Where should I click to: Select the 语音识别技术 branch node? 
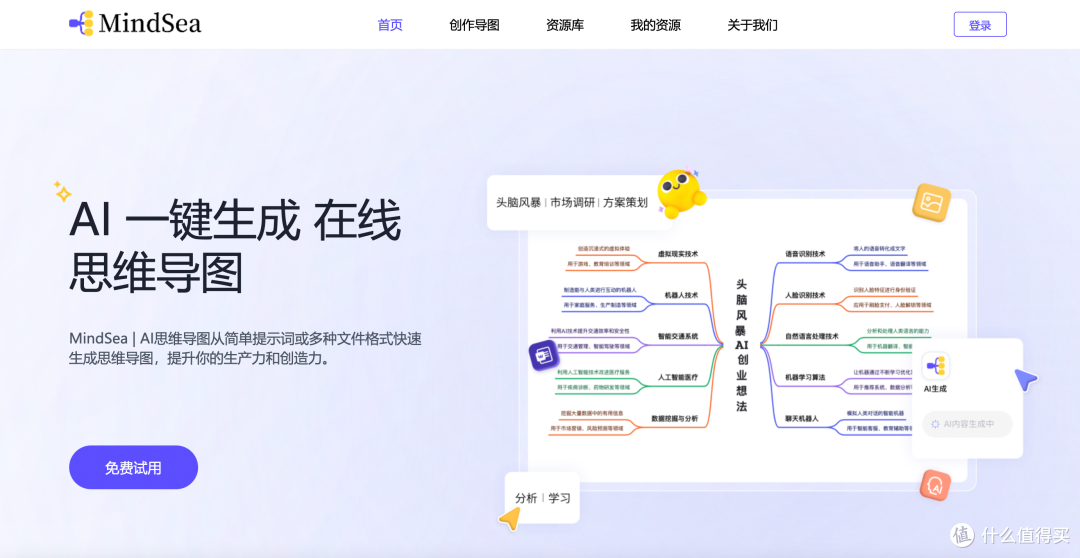(805, 254)
